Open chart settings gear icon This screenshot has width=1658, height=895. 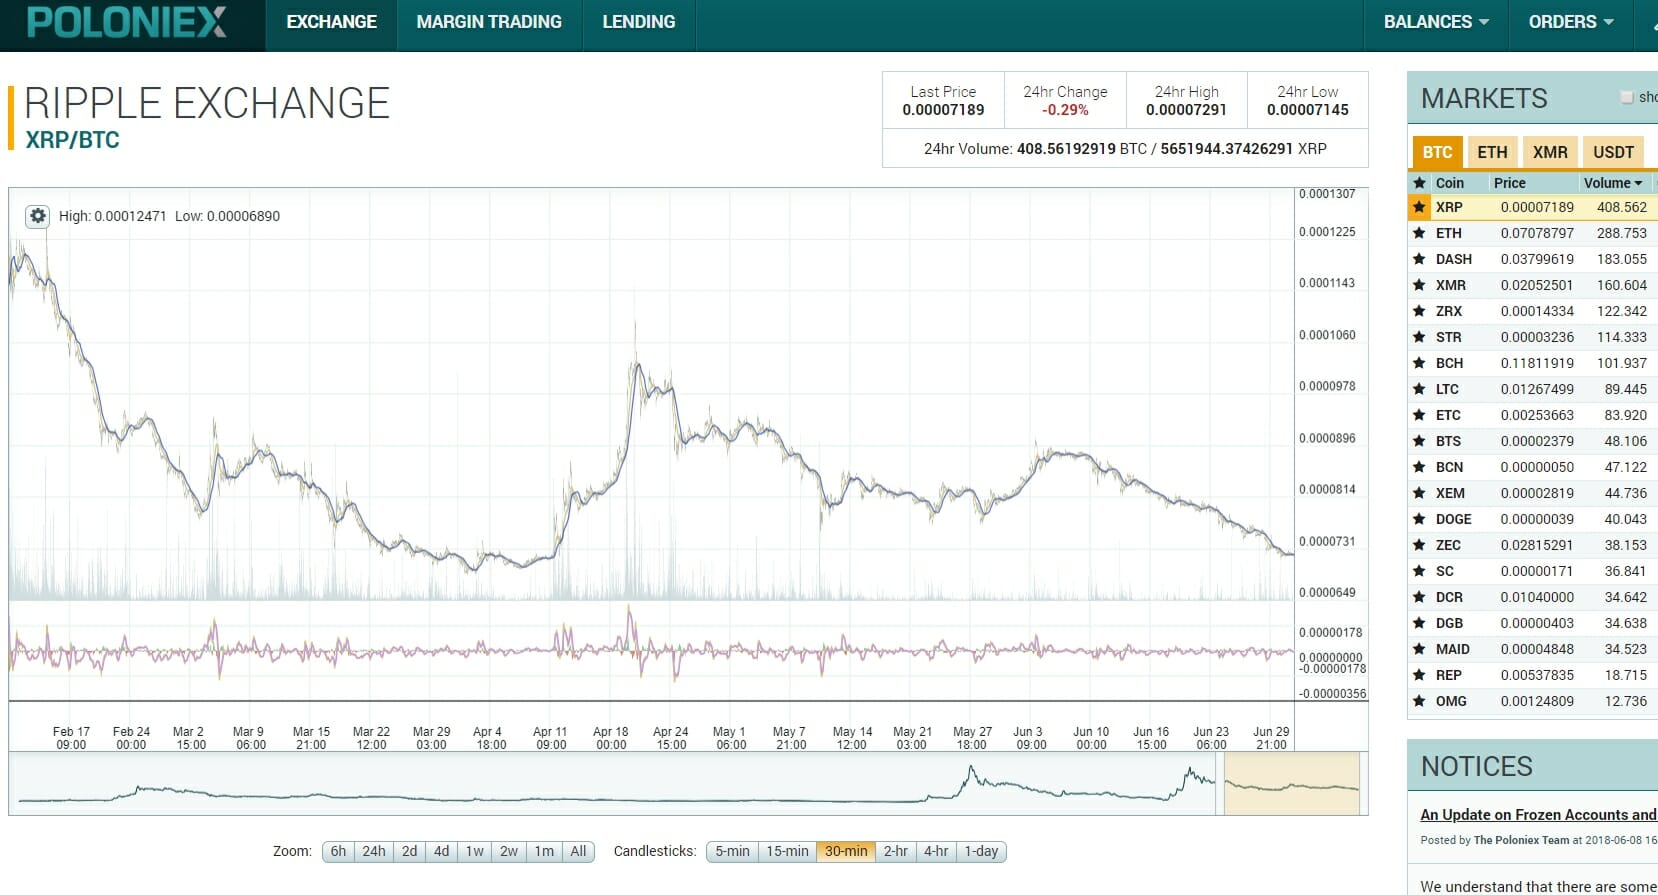37,216
